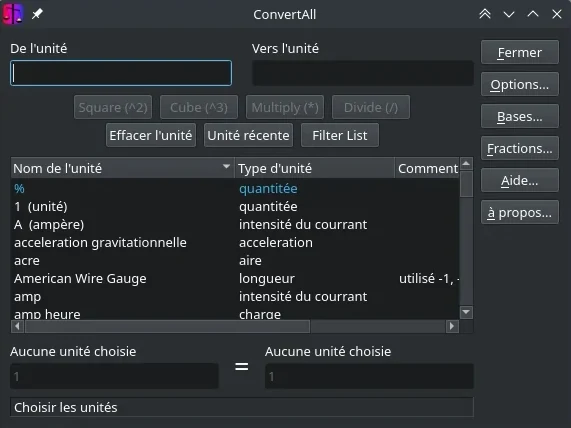Viewport: 571px width, 428px height.
Task: Select American Wire Gauge row
Action: (235, 279)
